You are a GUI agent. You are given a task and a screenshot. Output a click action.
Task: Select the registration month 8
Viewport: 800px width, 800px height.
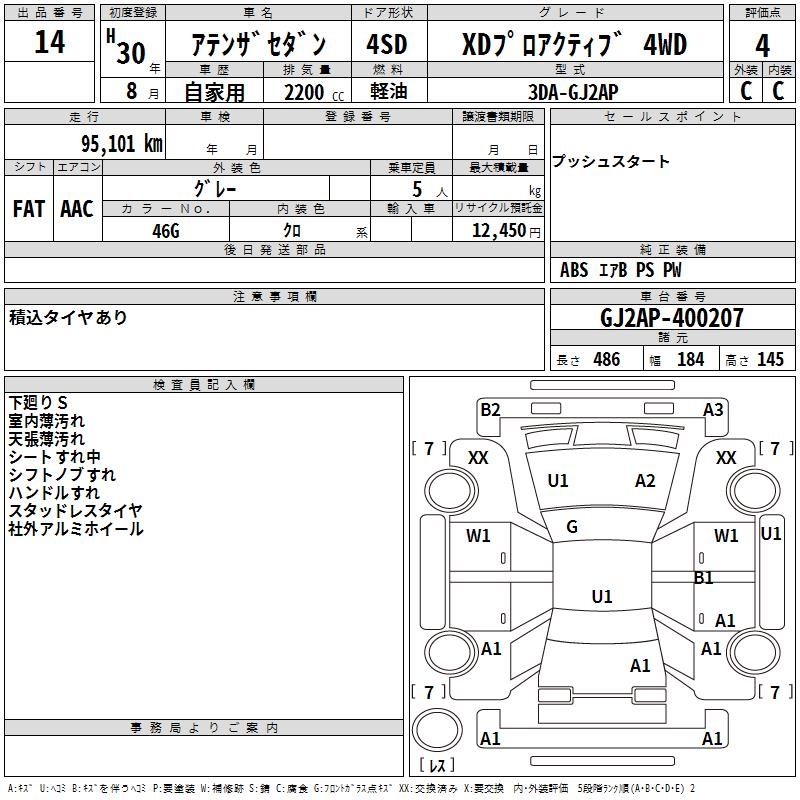pyautogui.click(x=132, y=91)
